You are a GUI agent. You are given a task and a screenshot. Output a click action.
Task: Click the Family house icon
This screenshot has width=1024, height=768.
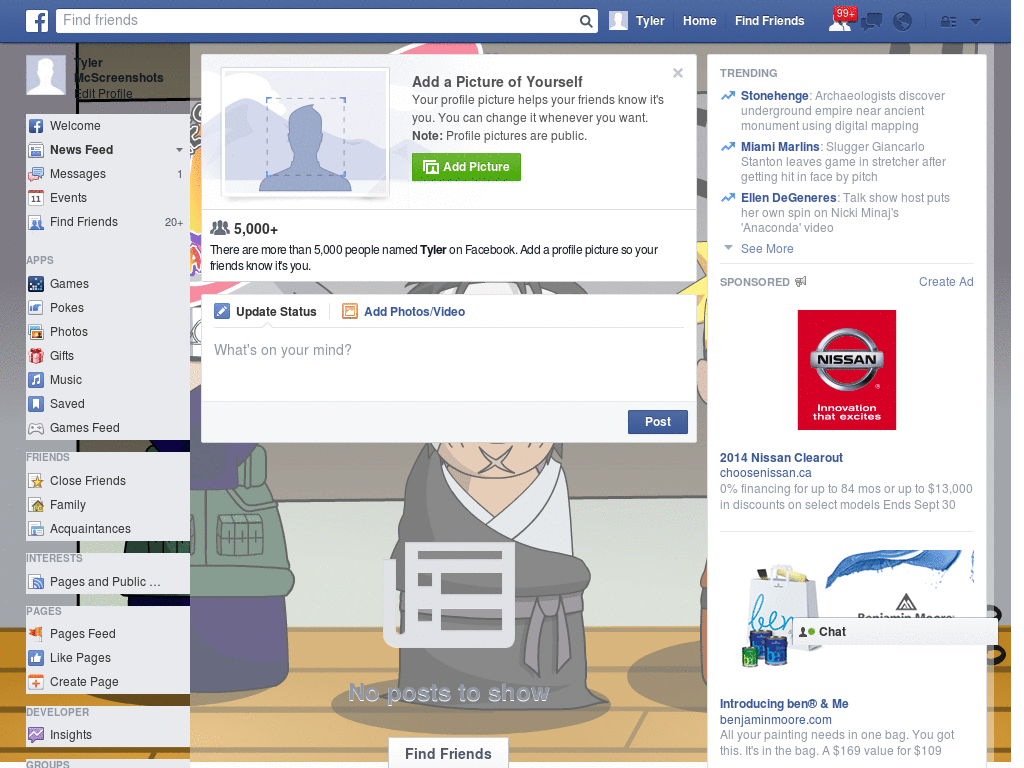36,505
